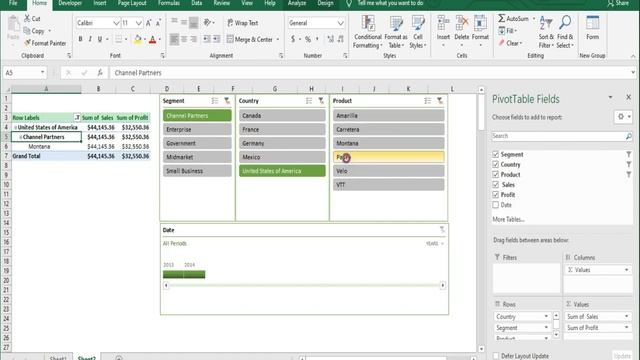640x360 pixels.
Task: Apply percent style format
Action: pos(308,39)
